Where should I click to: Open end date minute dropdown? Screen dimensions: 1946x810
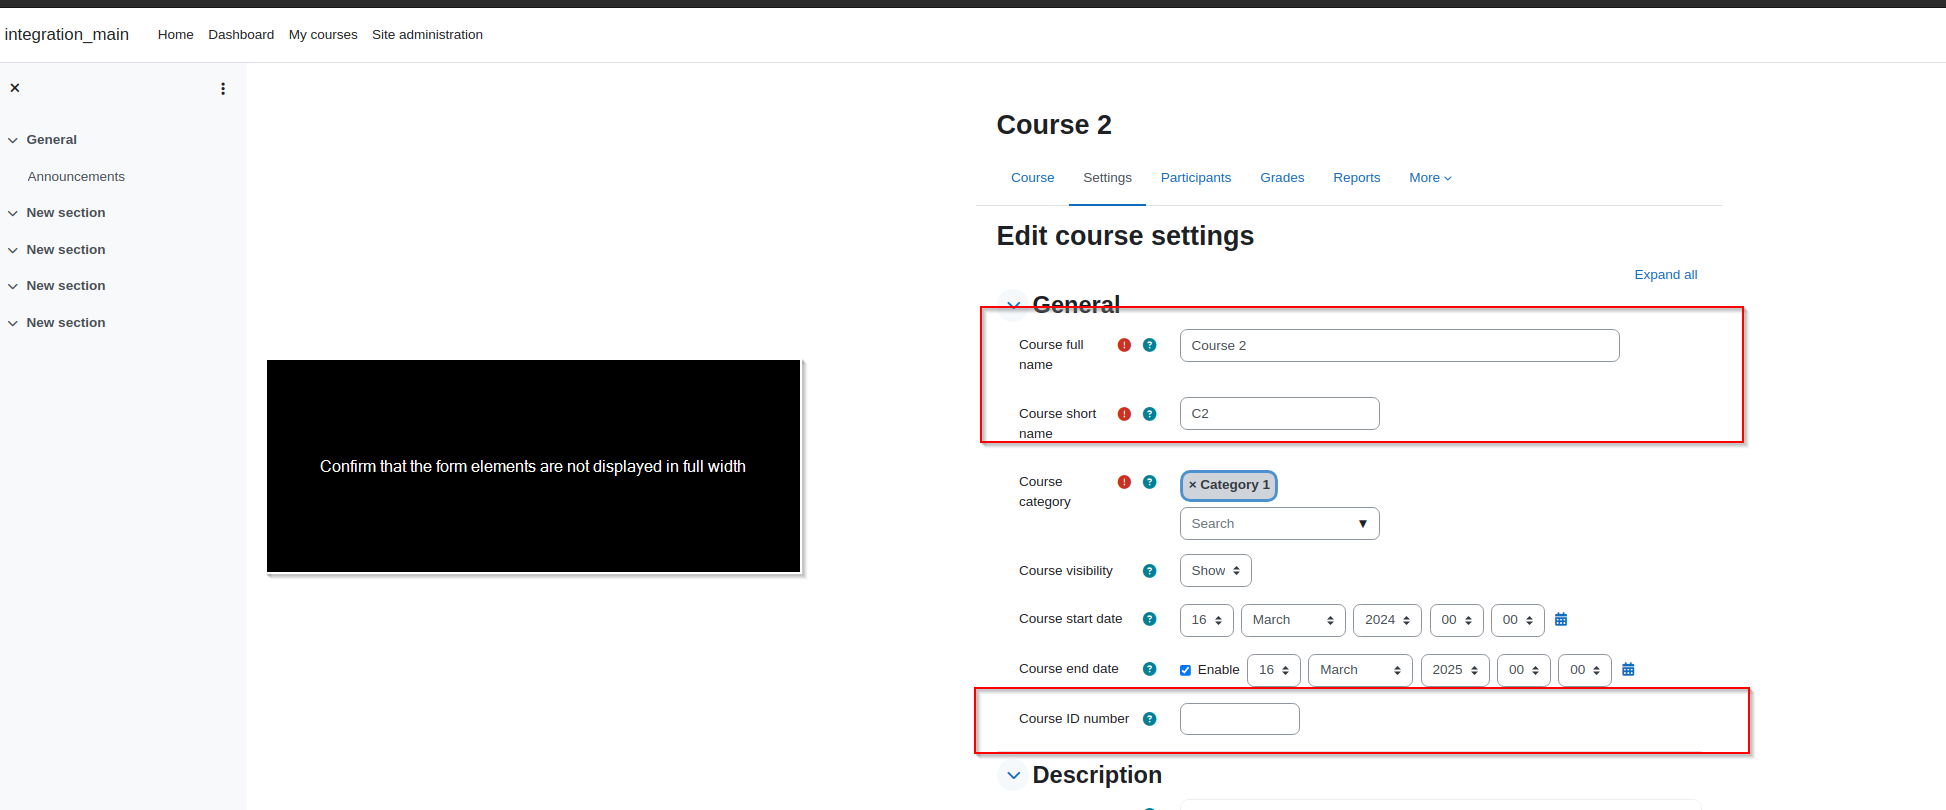(1585, 670)
